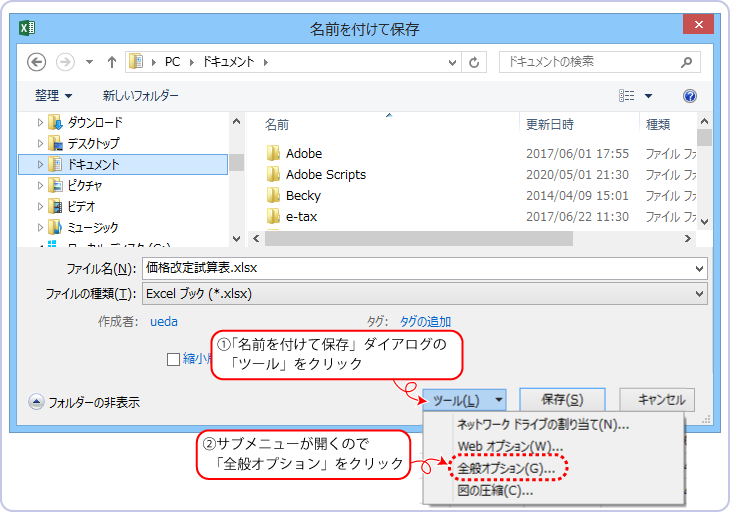Click file list vertical scroll up arrow
The width and height of the screenshot is (730, 512).
704,121
